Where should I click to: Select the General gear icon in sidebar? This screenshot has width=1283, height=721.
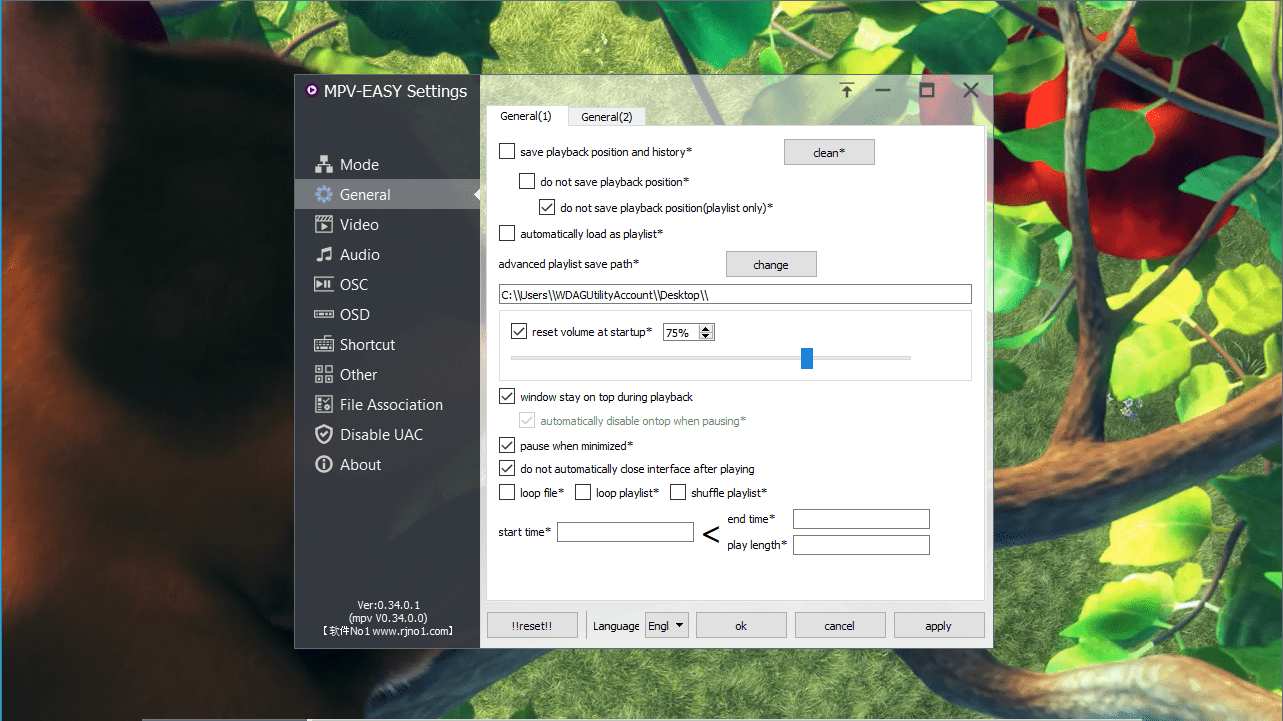pyautogui.click(x=323, y=195)
